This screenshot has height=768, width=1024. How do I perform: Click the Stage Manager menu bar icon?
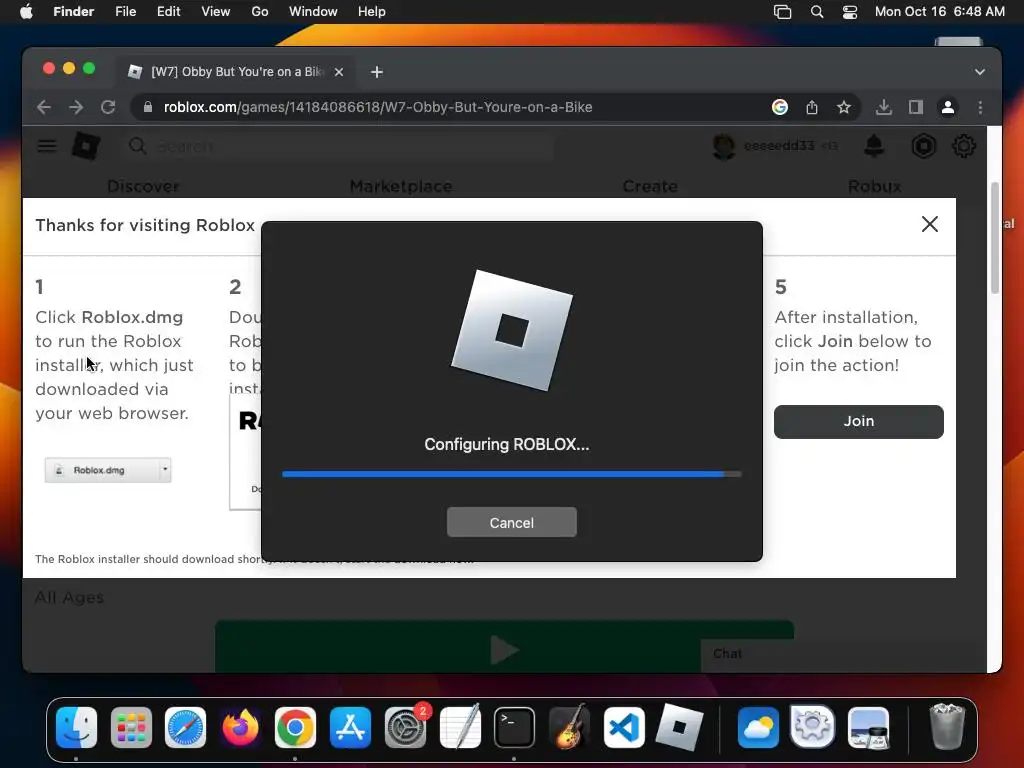[782, 12]
